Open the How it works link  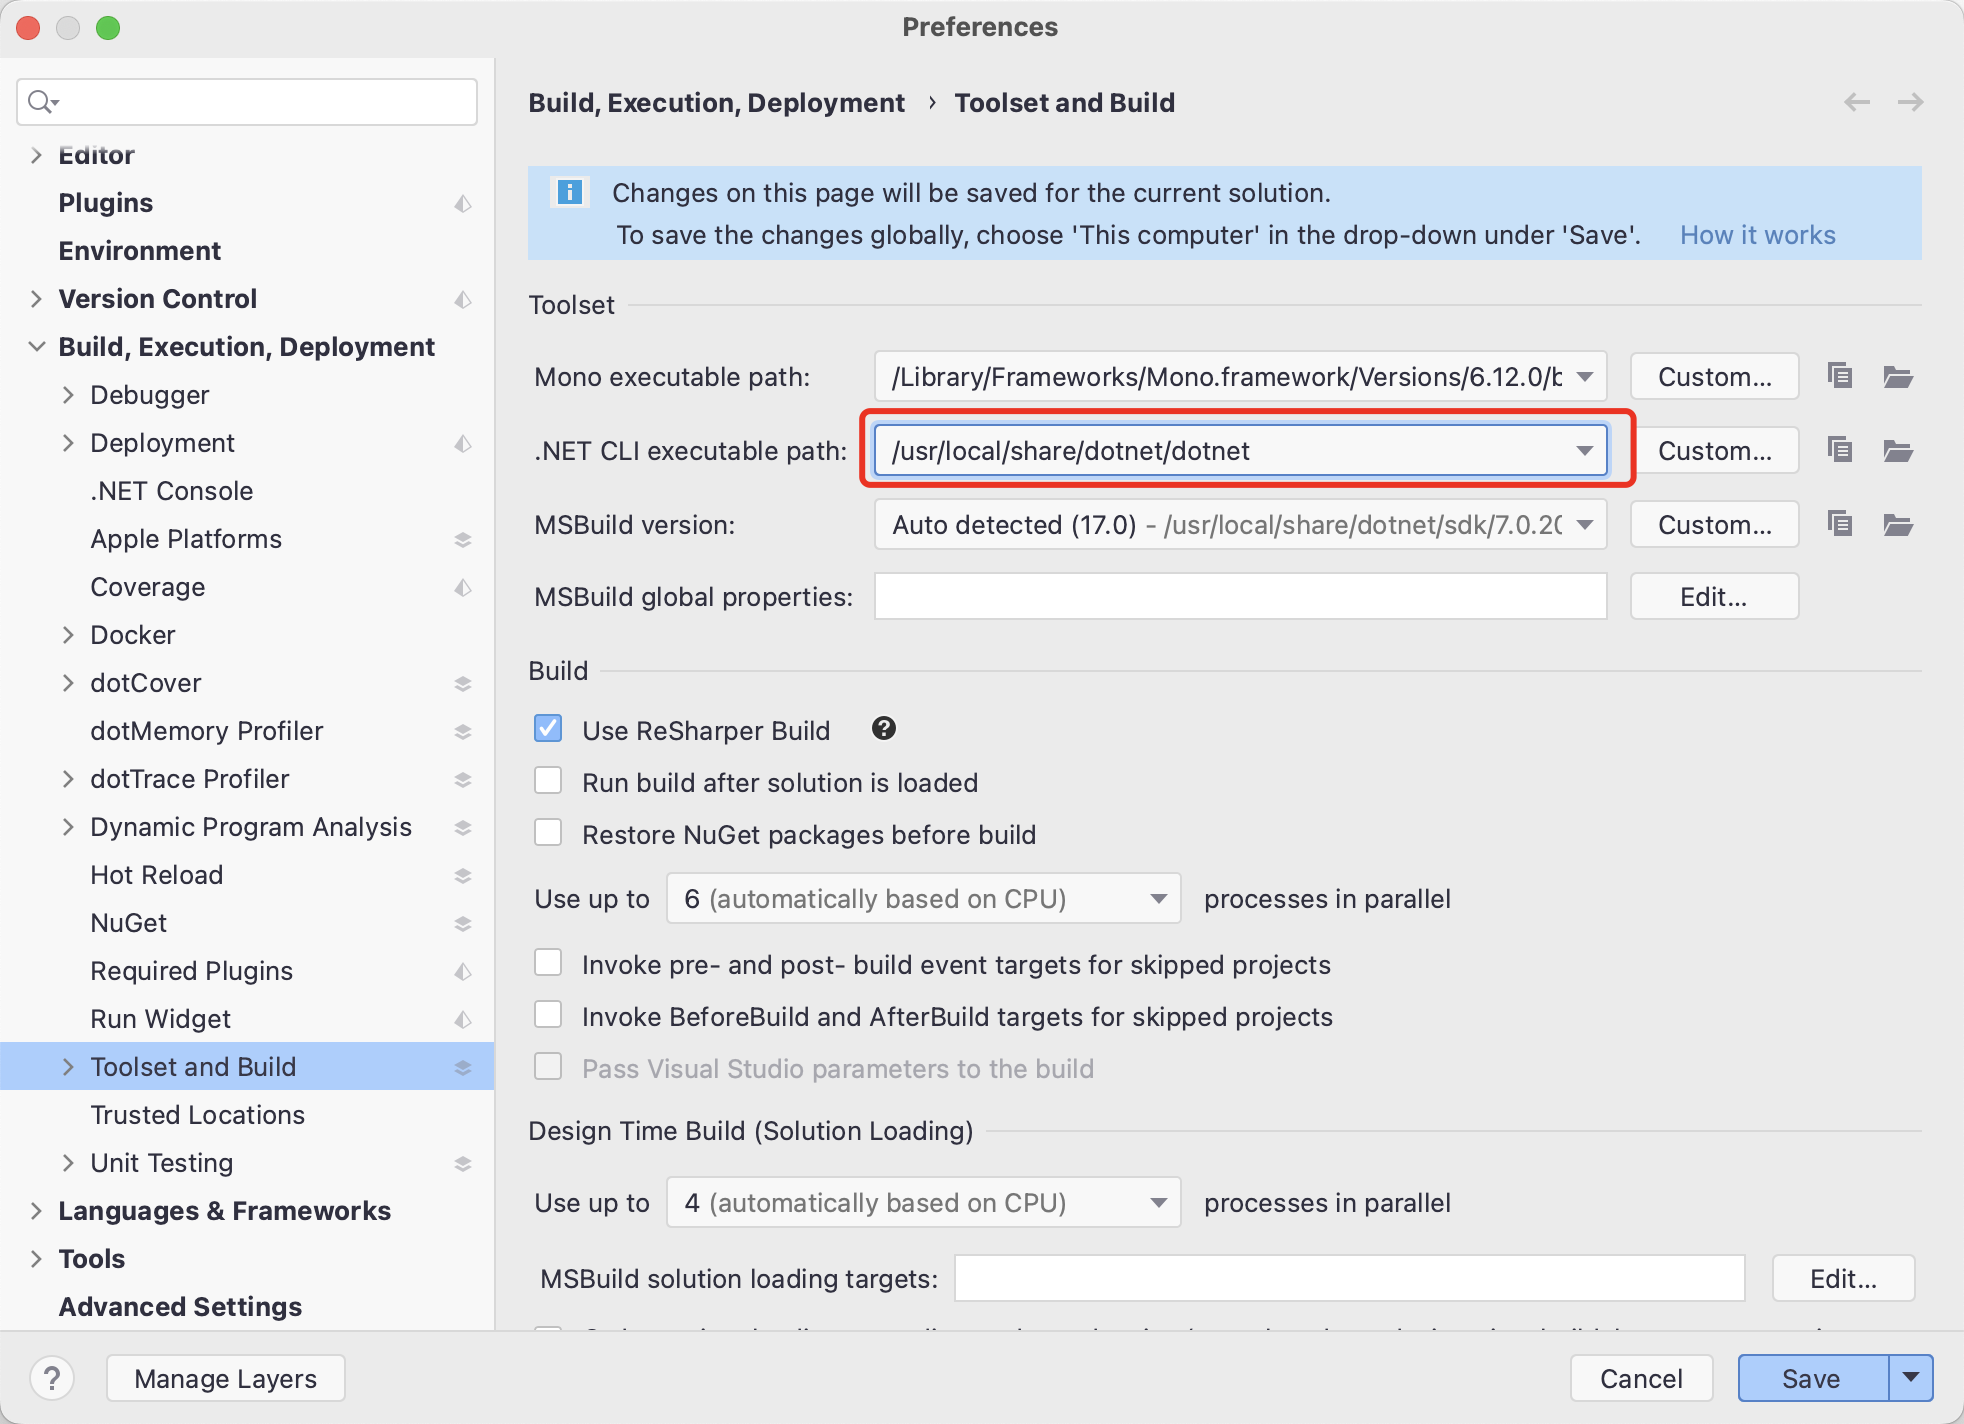coord(1758,235)
